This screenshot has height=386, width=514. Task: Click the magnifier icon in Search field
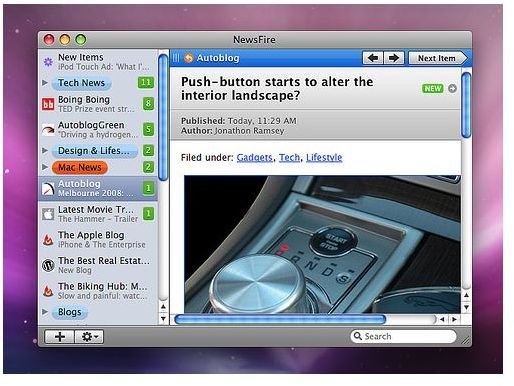(x=358, y=336)
